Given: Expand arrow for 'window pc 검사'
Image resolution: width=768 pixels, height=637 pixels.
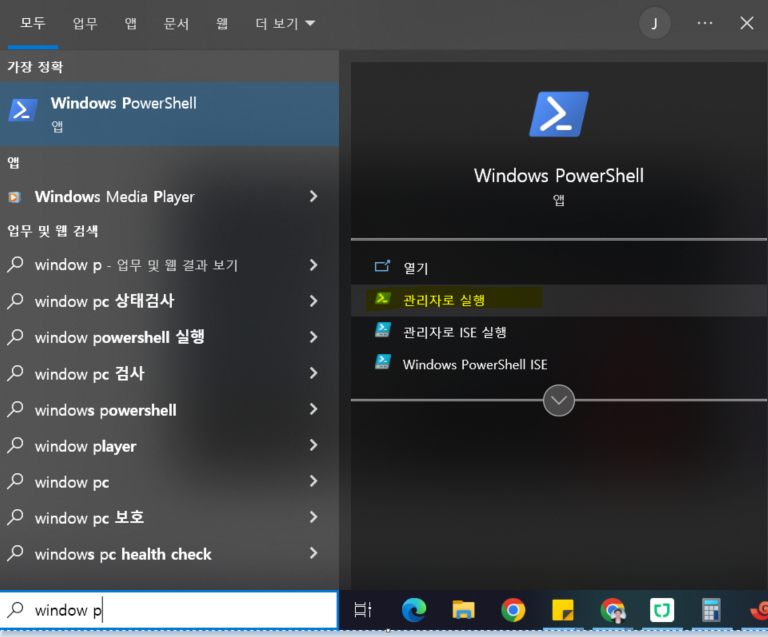Looking at the screenshot, I should click(x=313, y=373).
